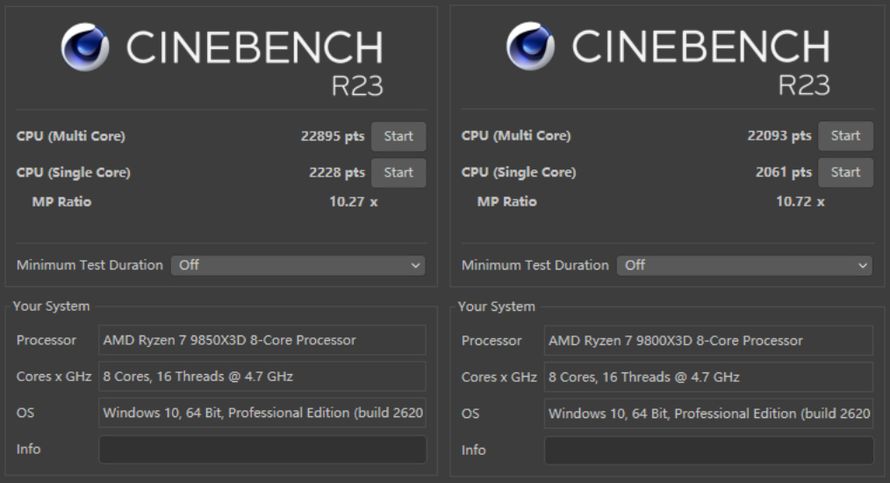Open right panel's Minimum Test Duration dropdown
The image size is (890, 483).
click(744, 265)
